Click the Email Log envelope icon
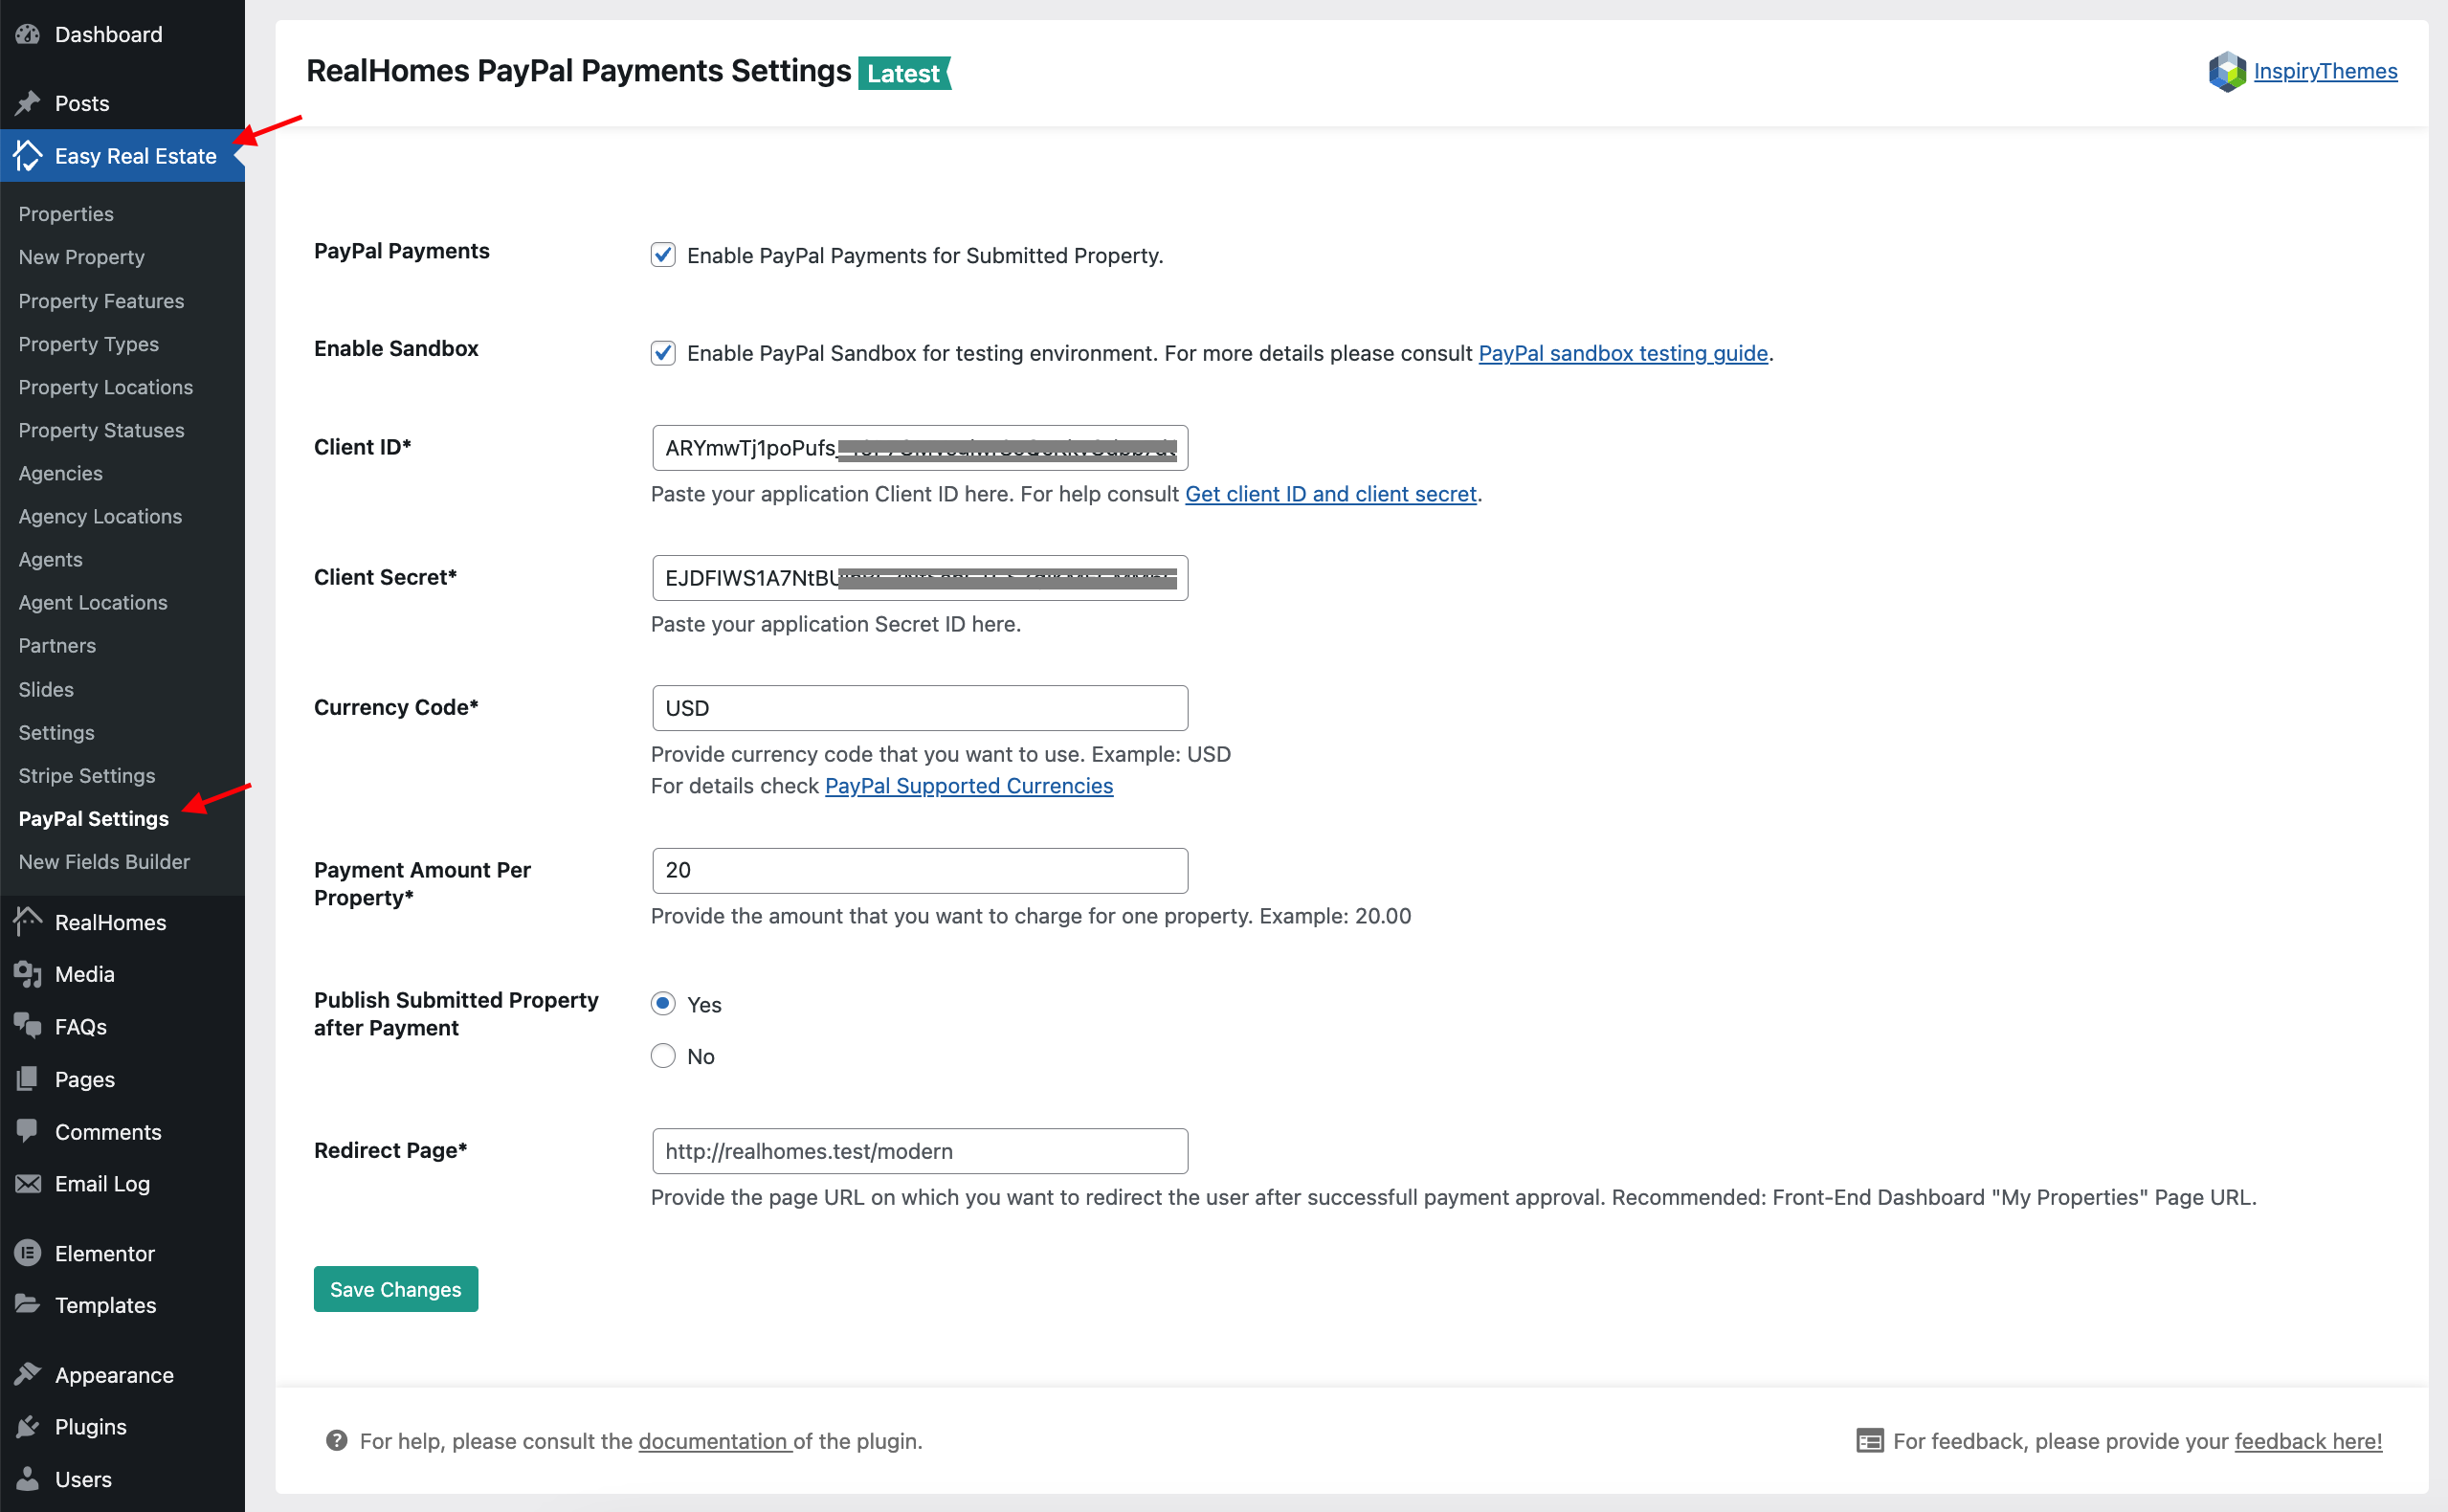Screen dimensions: 2448x1512 tap(28, 1184)
